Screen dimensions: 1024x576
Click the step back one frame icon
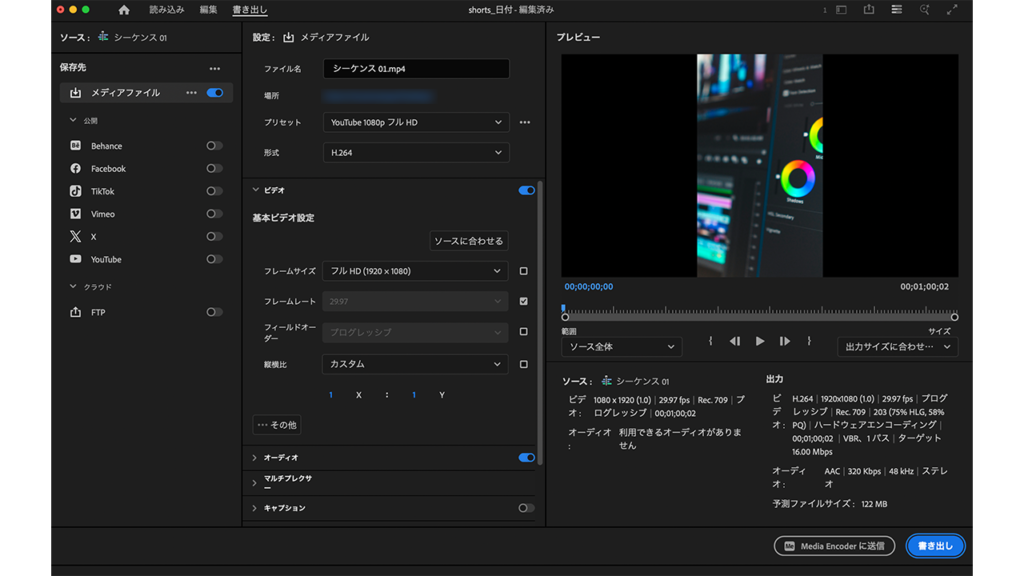point(735,341)
